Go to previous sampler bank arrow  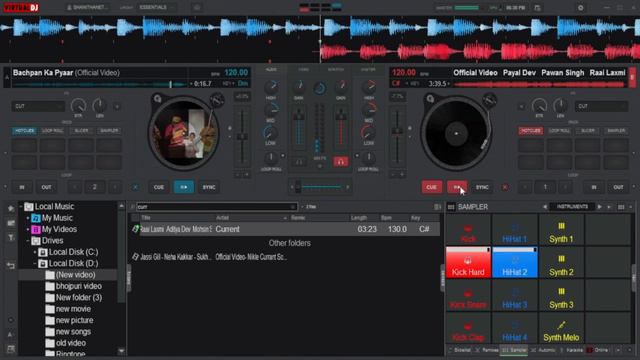pos(545,207)
